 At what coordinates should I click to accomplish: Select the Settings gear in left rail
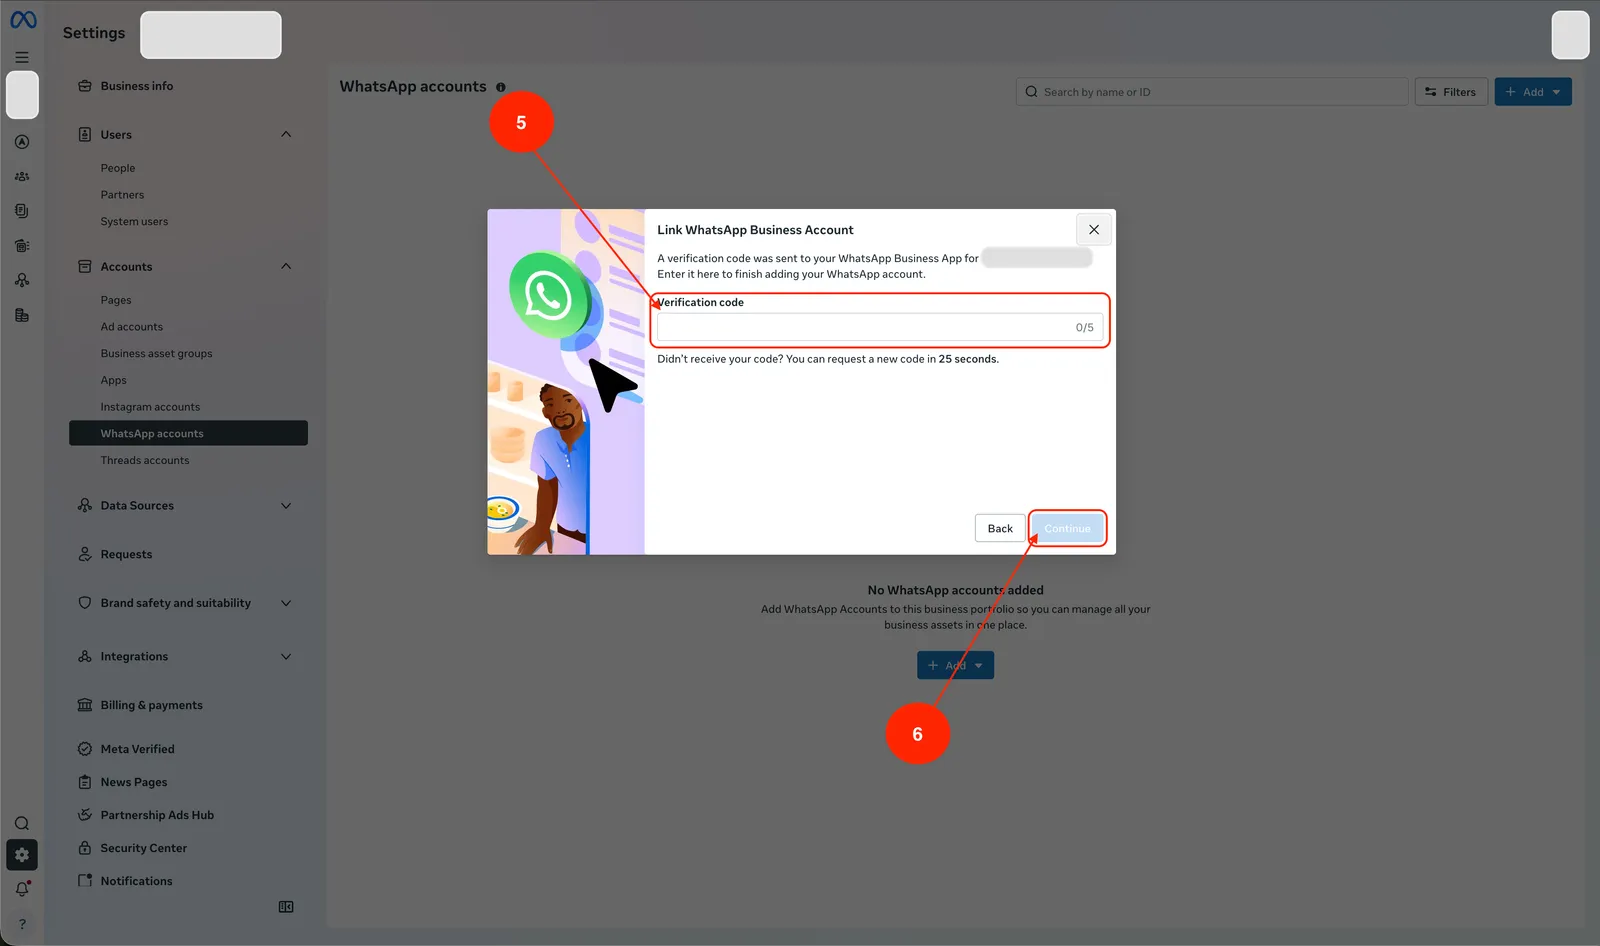click(x=22, y=855)
